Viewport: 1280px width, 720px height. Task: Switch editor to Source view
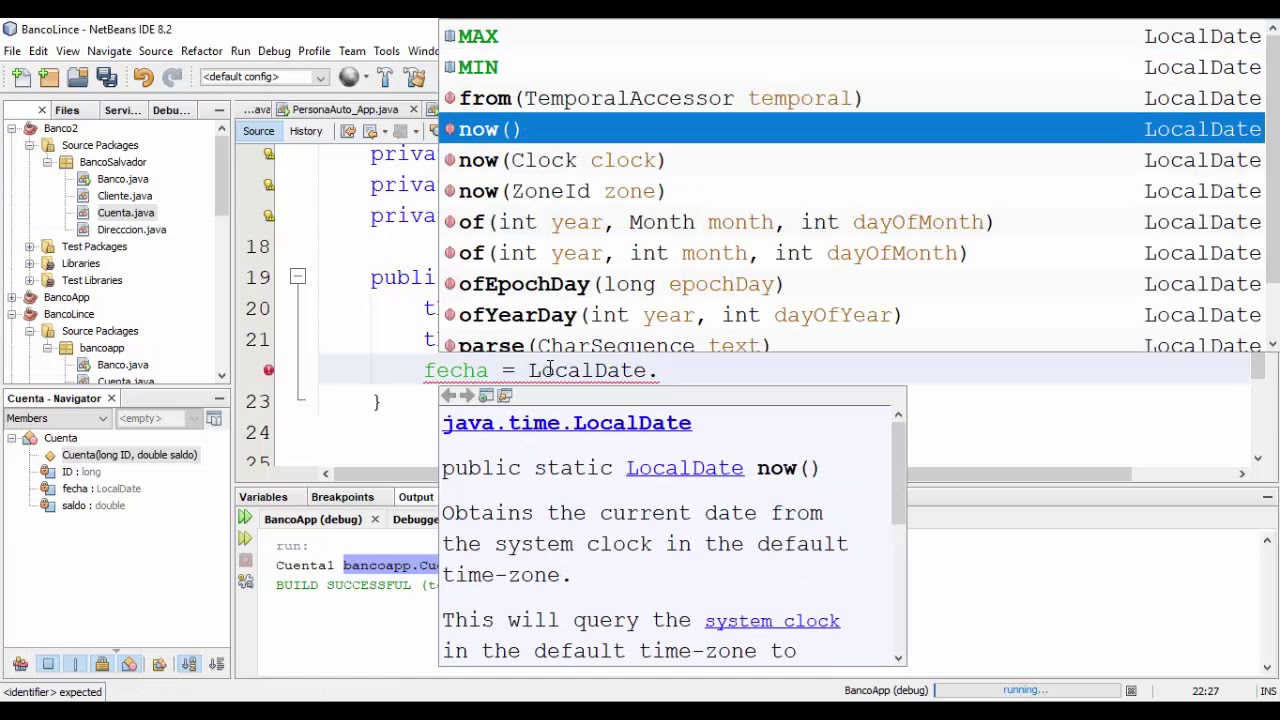(x=258, y=131)
